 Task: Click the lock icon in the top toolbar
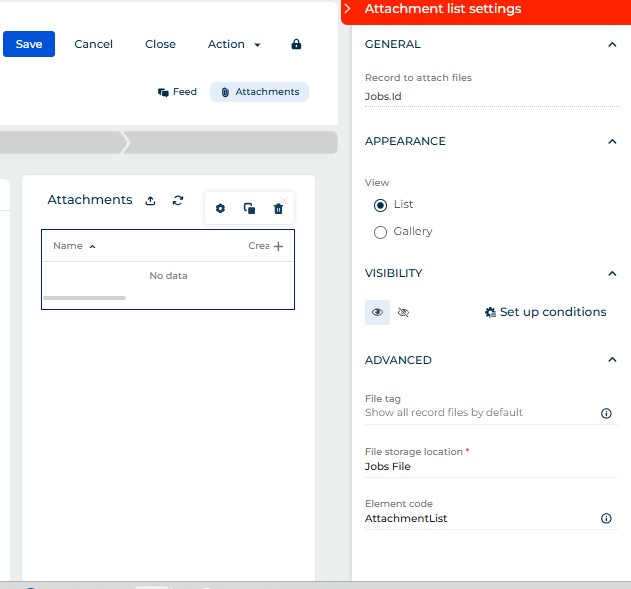(x=296, y=44)
